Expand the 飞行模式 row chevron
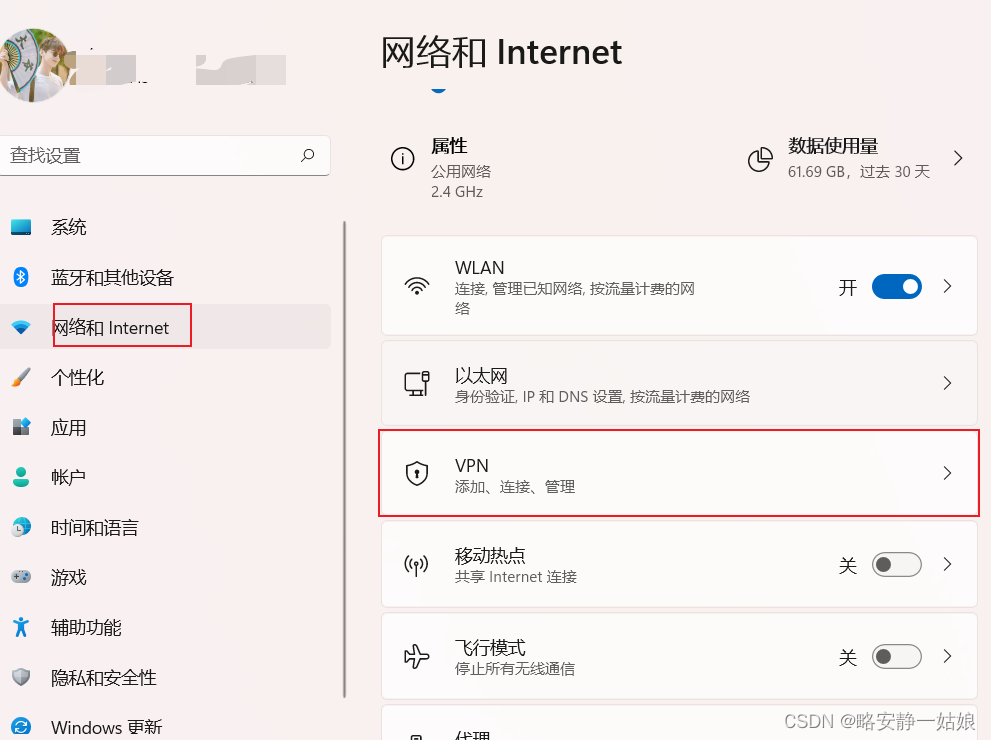 [x=947, y=657]
